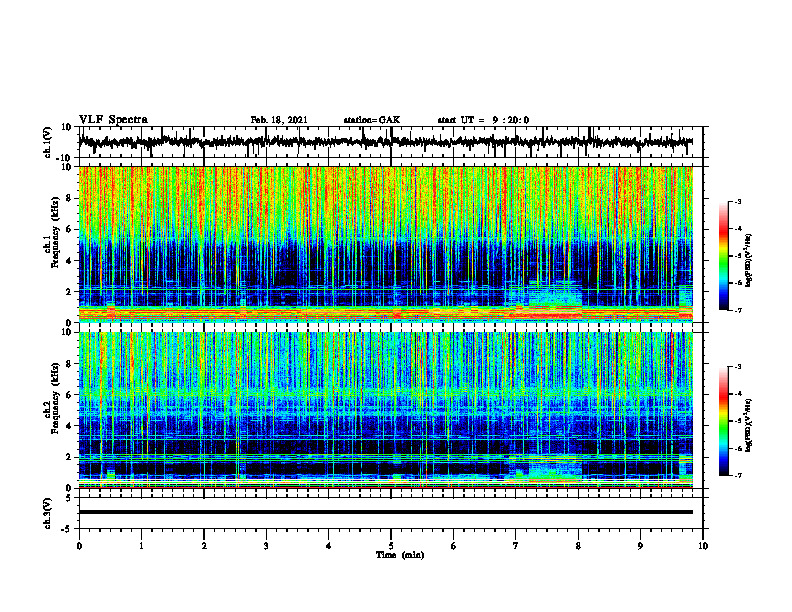Viewport: 792px width, 612px height.
Task: Click the "station=GAK" header text
Action: coord(372,120)
